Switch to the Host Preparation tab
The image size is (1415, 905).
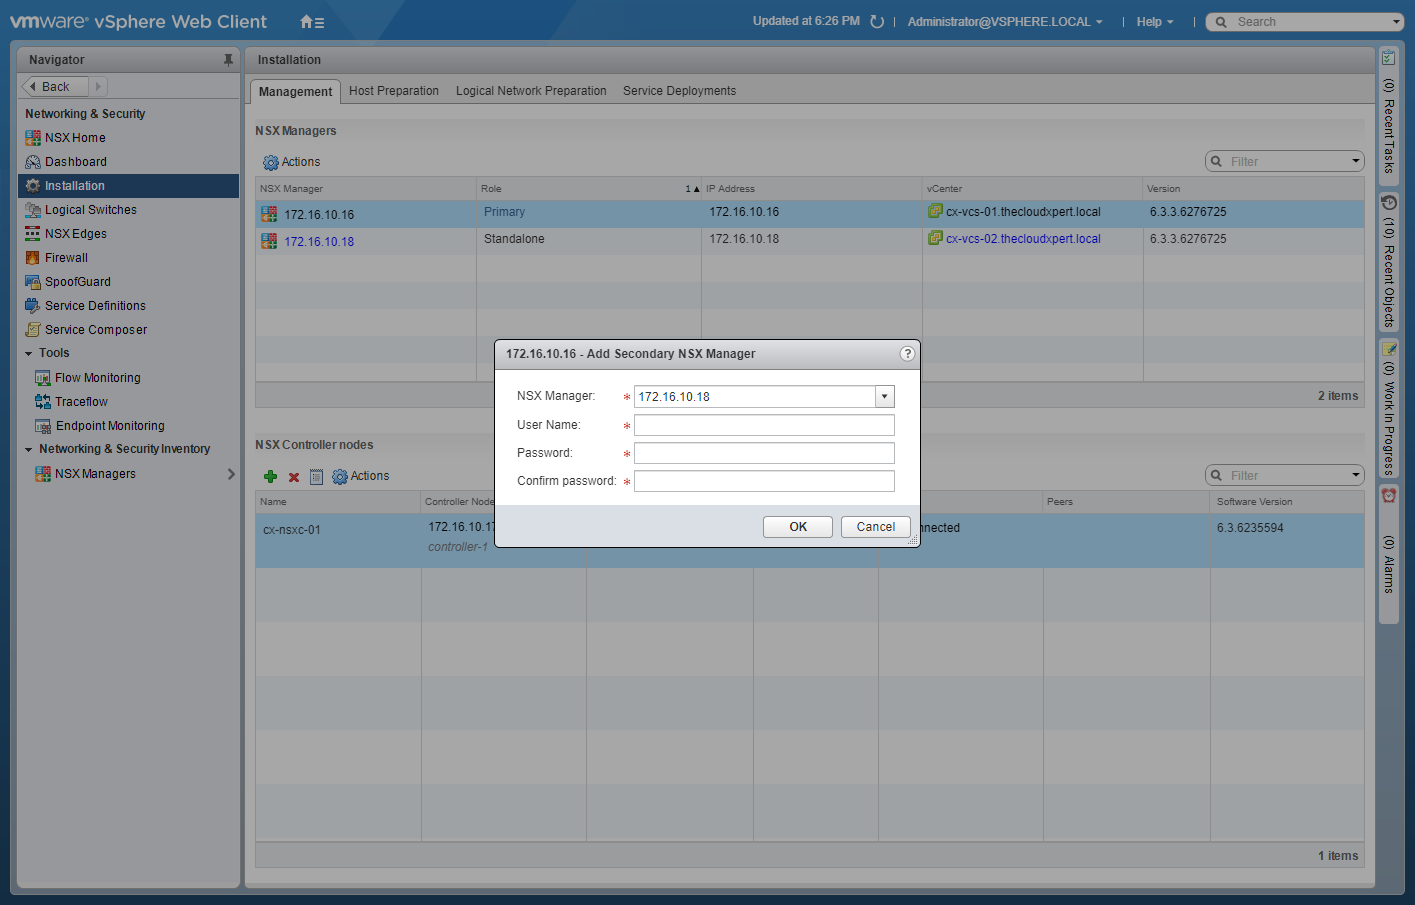(x=394, y=91)
